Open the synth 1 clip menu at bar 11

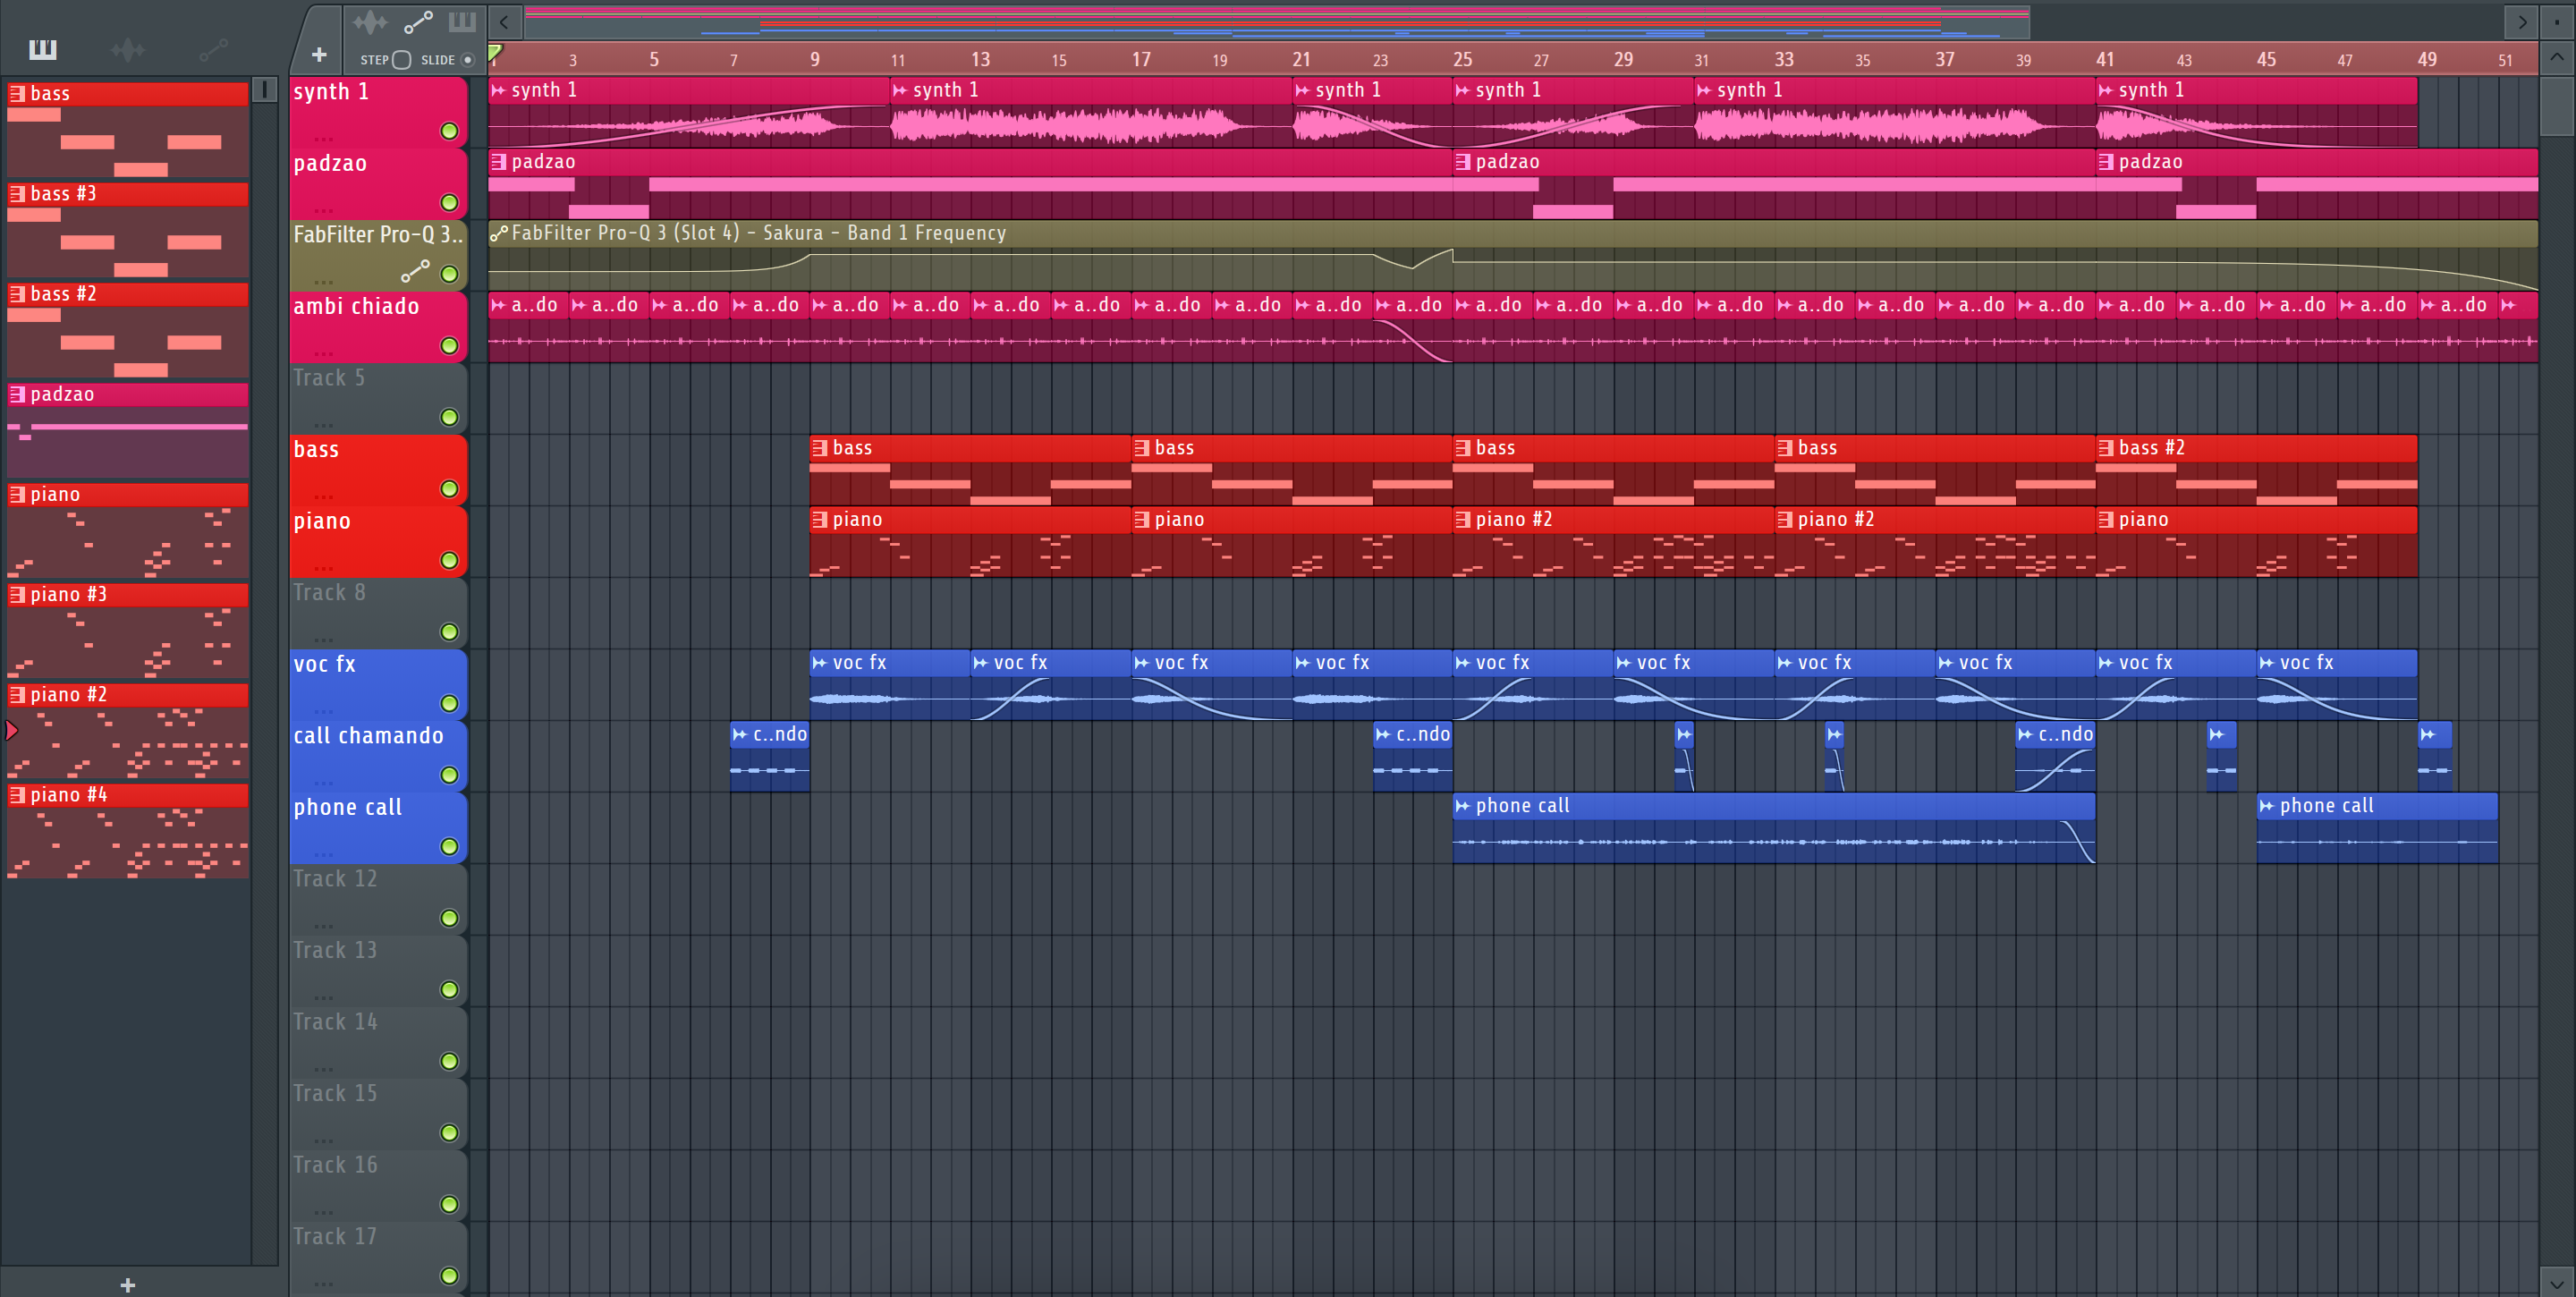tap(900, 90)
